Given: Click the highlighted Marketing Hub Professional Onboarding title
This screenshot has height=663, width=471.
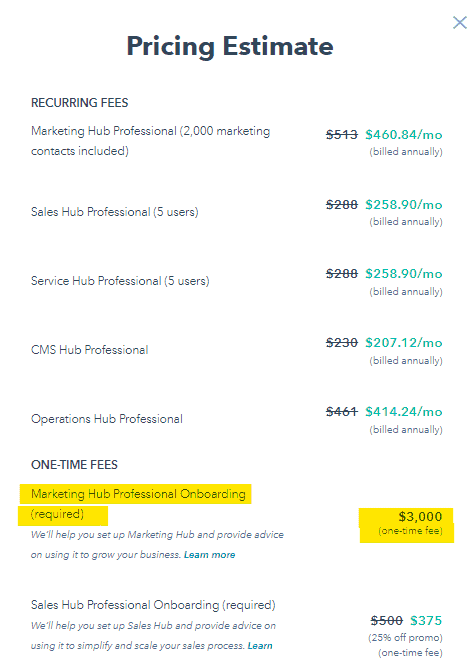Looking at the screenshot, I should [x=138, y=504].
